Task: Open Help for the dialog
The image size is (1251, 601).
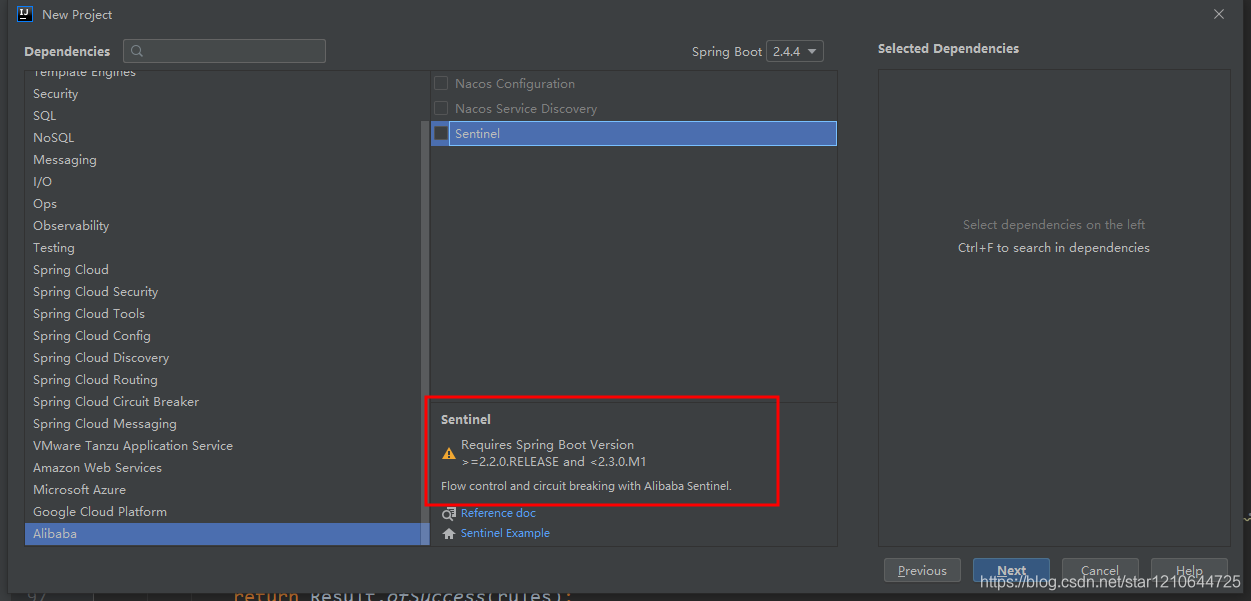Action: [1189, 570]
